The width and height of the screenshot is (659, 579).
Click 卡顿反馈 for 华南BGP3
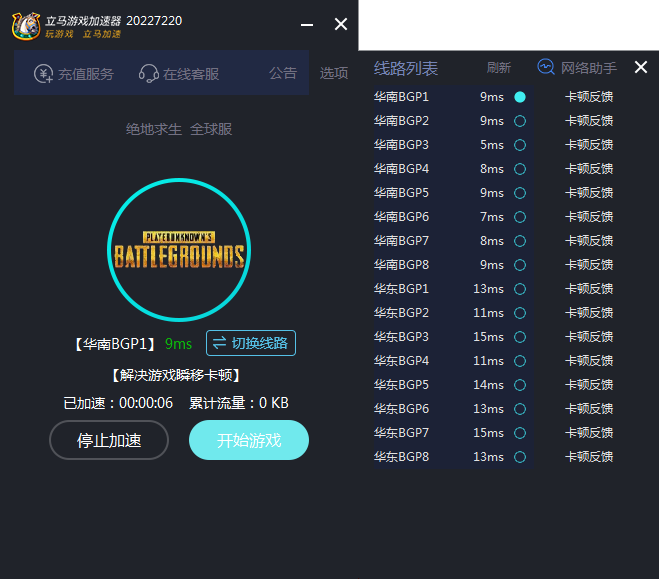[x=589, y=145]
